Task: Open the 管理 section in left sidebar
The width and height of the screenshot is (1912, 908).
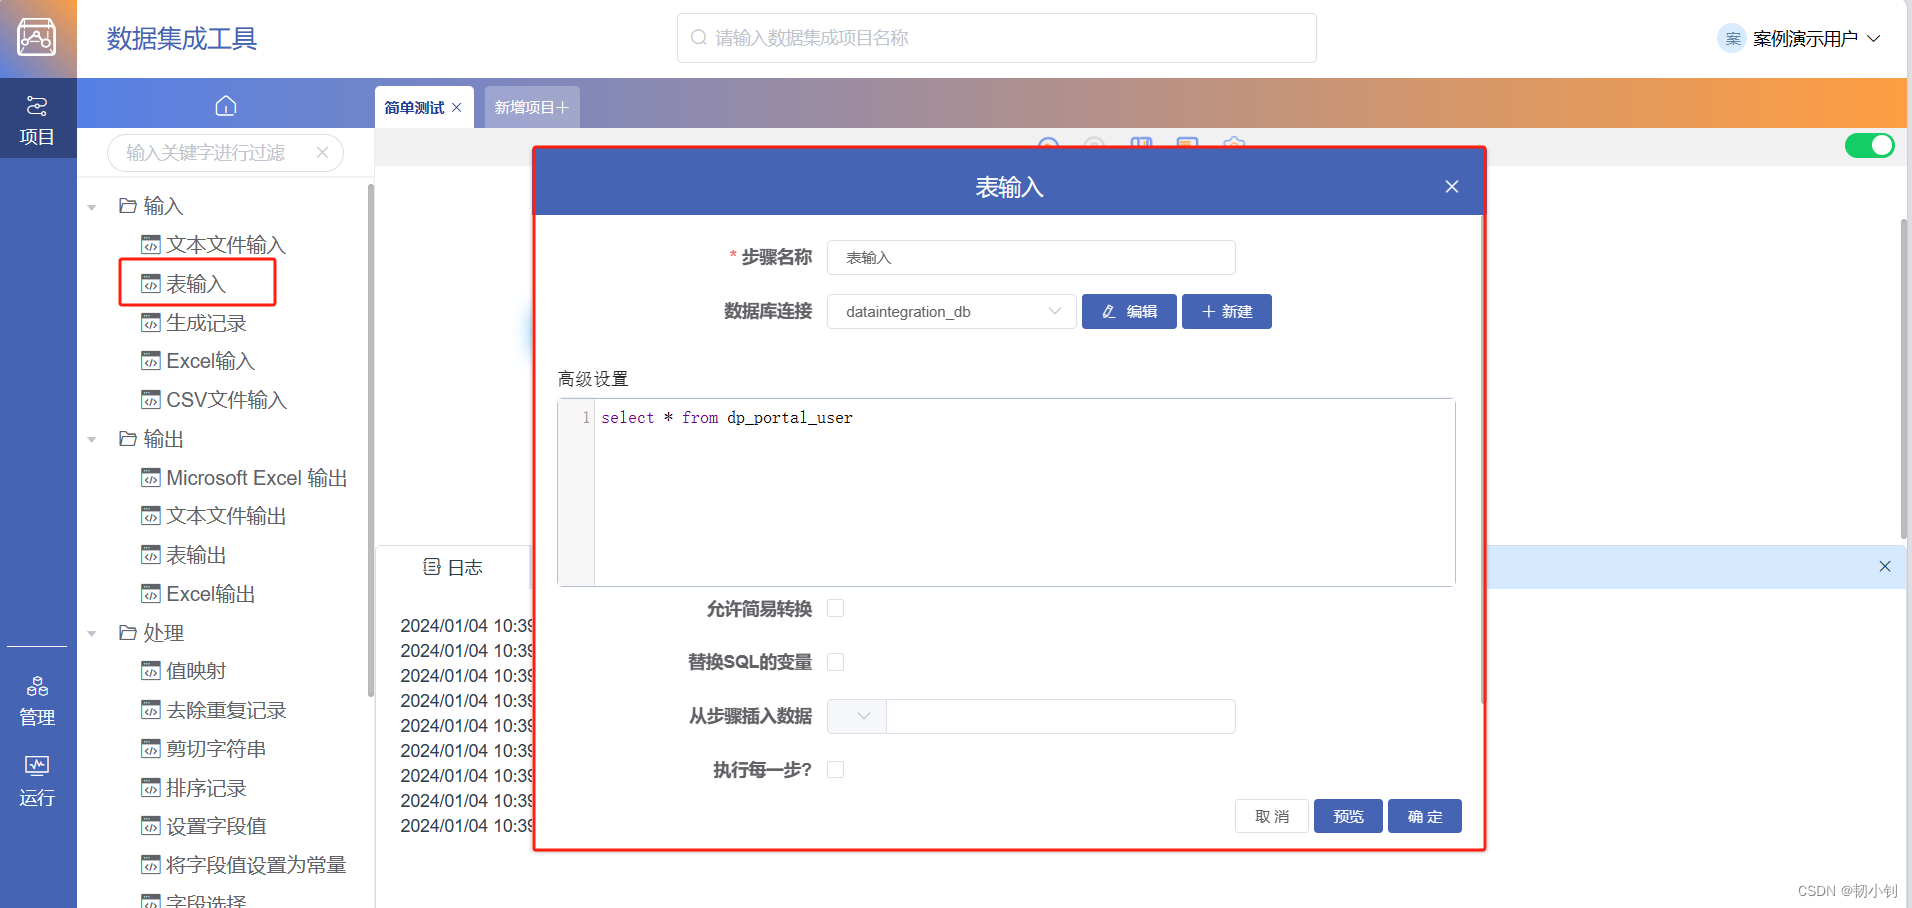Action: (37, 701)
